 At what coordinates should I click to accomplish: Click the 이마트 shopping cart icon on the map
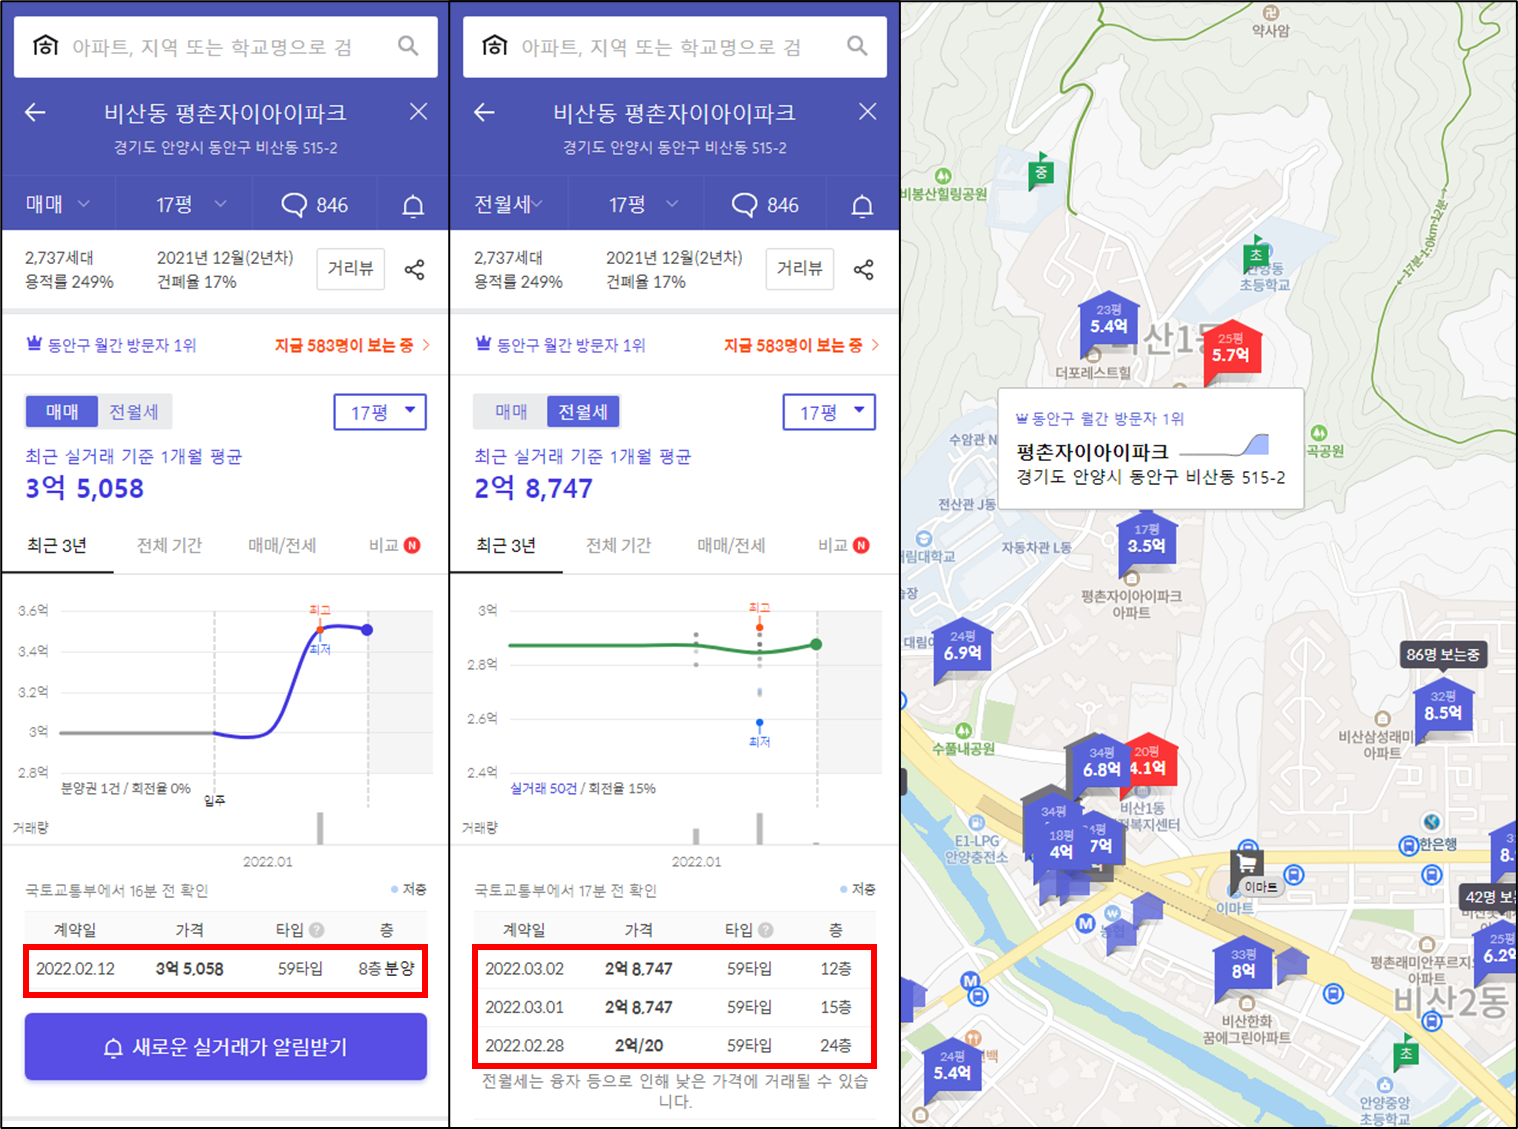pos(1246,863)
